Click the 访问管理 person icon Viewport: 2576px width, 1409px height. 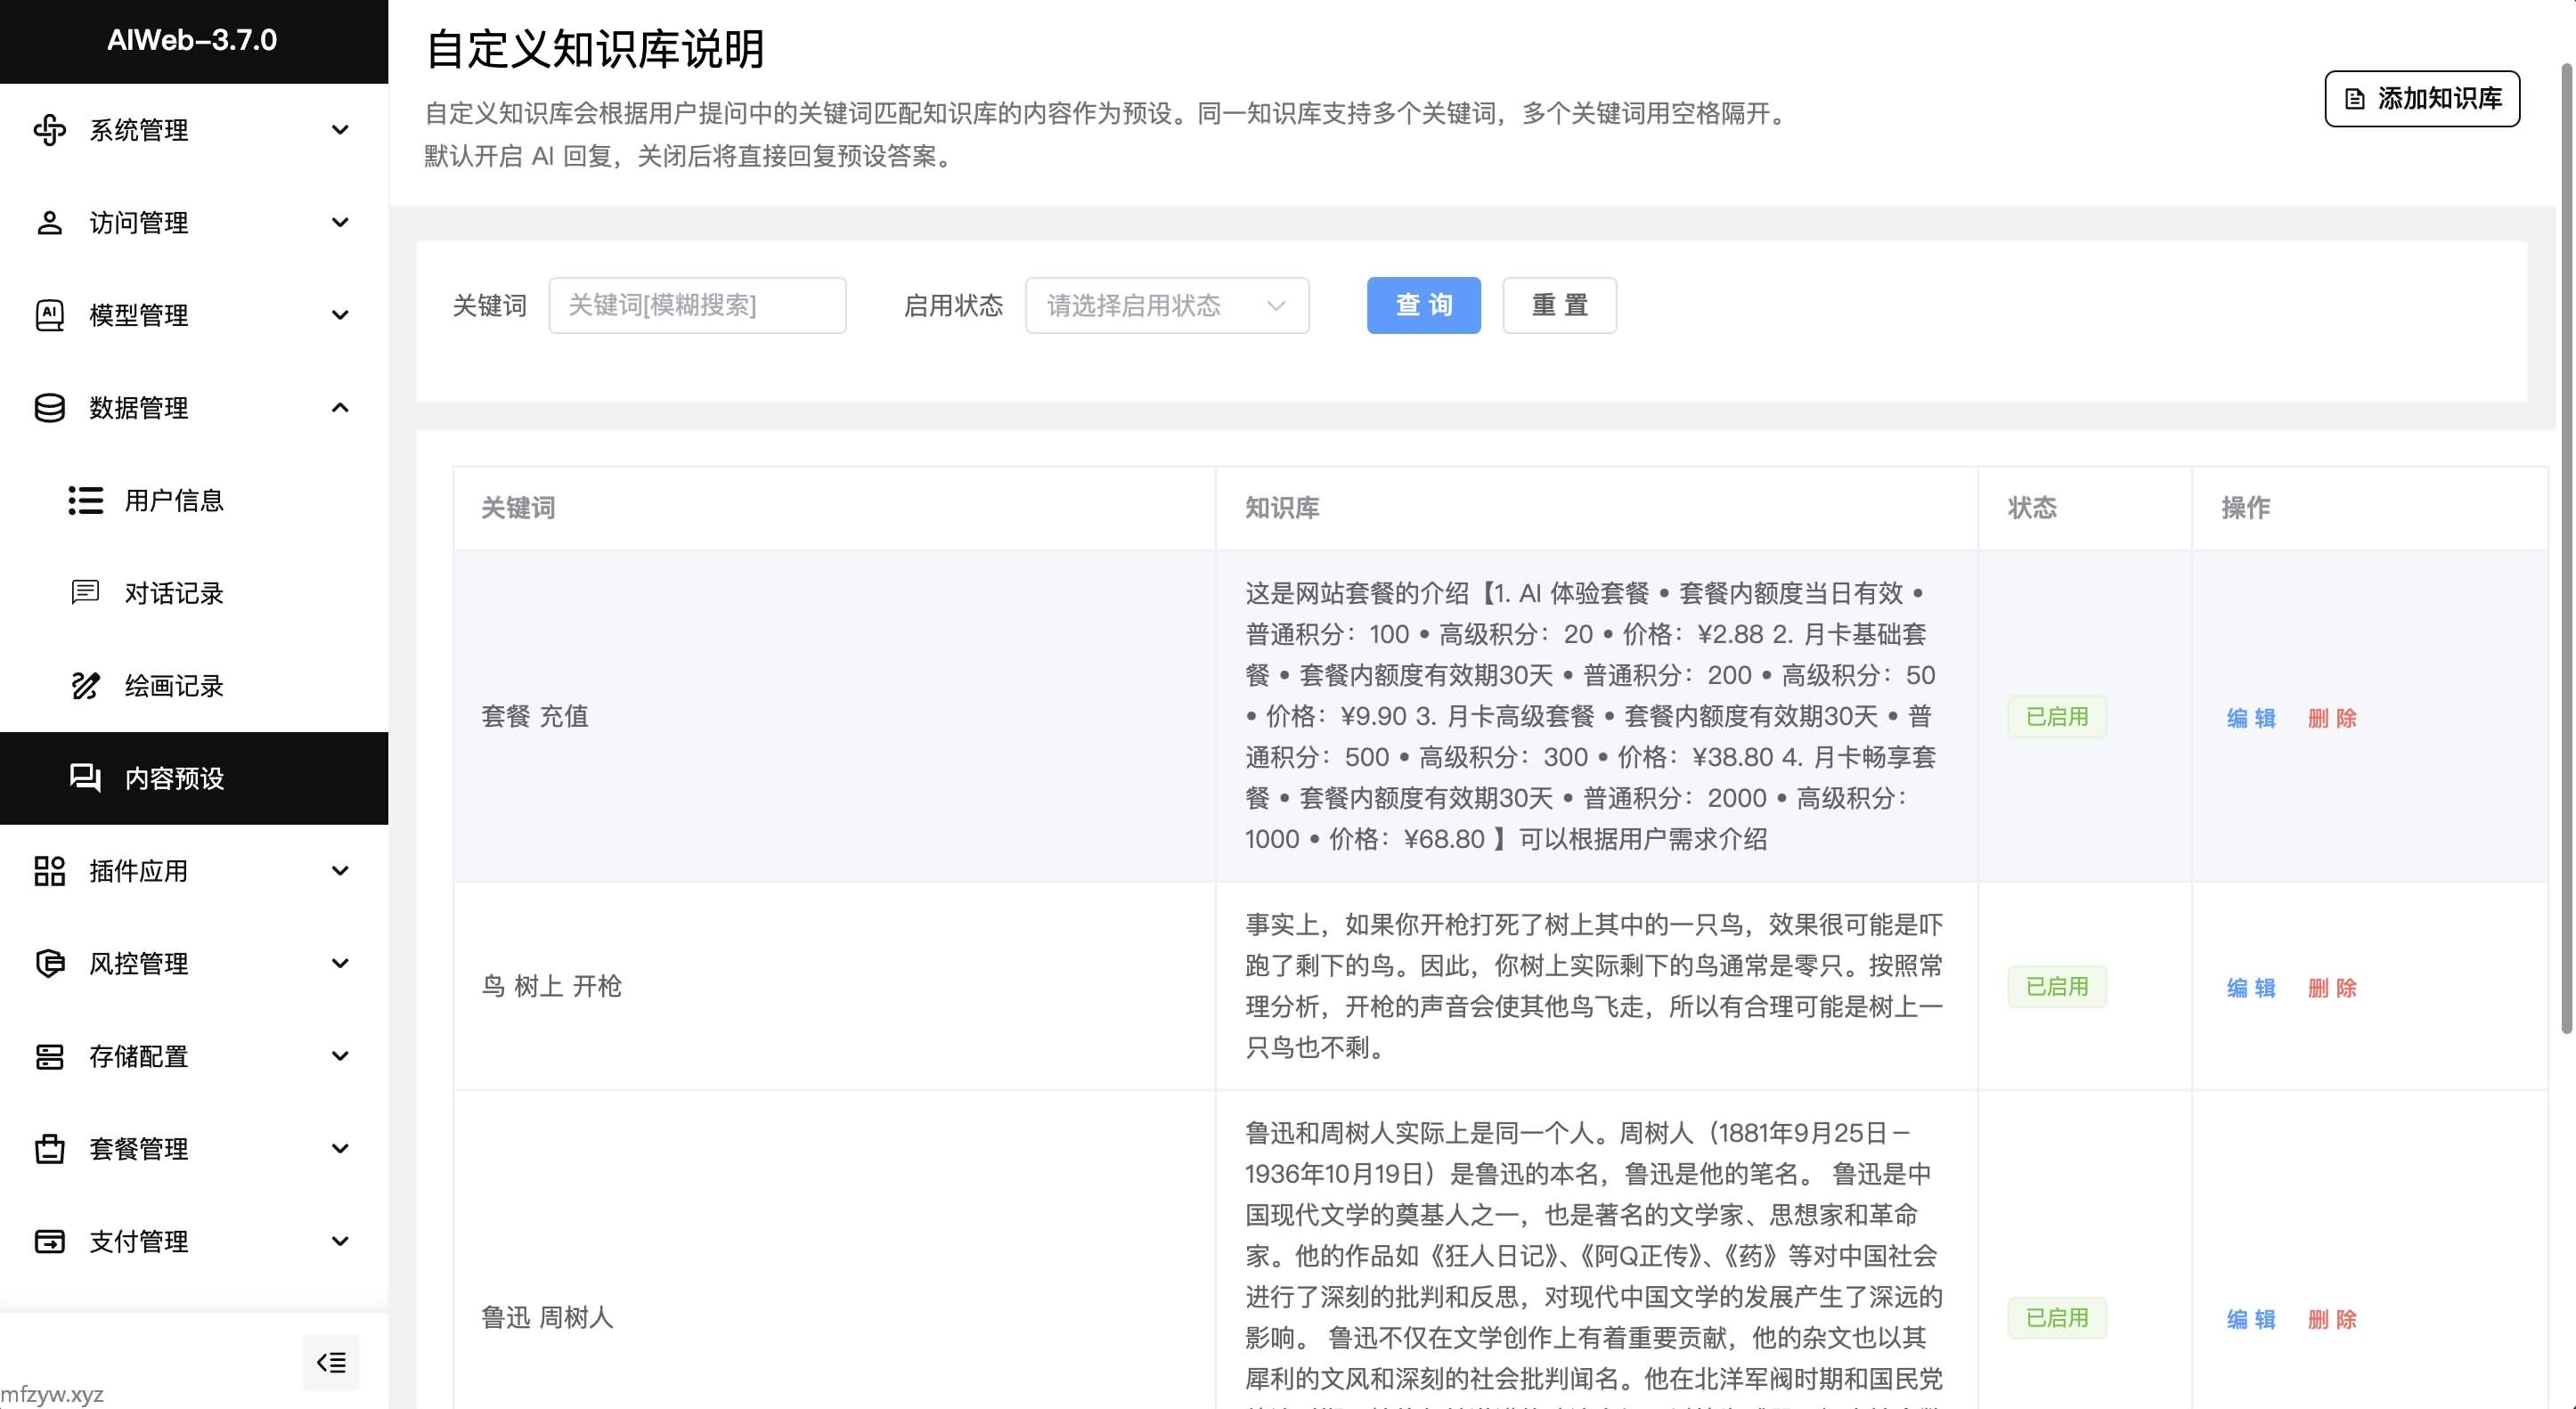click(49, 222)
